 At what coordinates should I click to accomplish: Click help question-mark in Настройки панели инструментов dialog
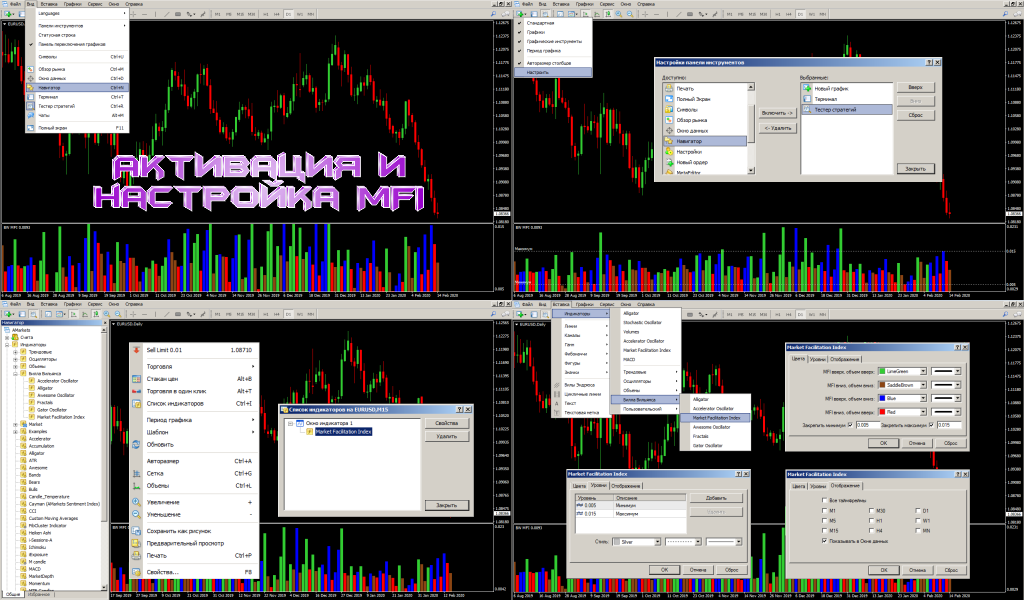tap(929, 62)
